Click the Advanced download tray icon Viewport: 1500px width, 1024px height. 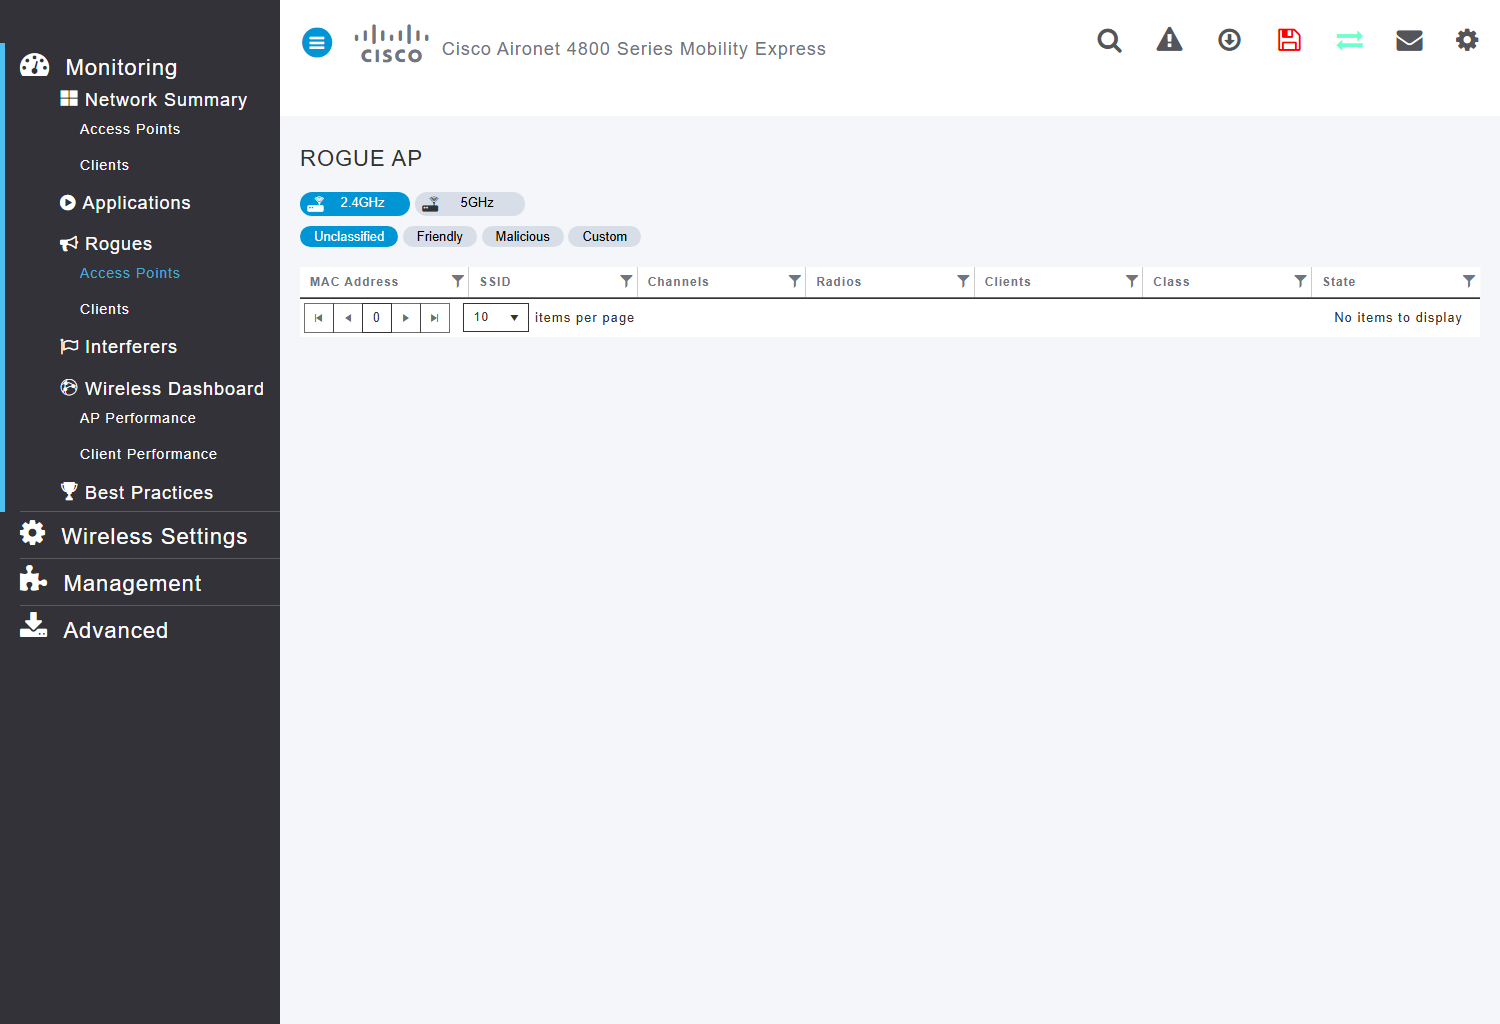[33, 625]
